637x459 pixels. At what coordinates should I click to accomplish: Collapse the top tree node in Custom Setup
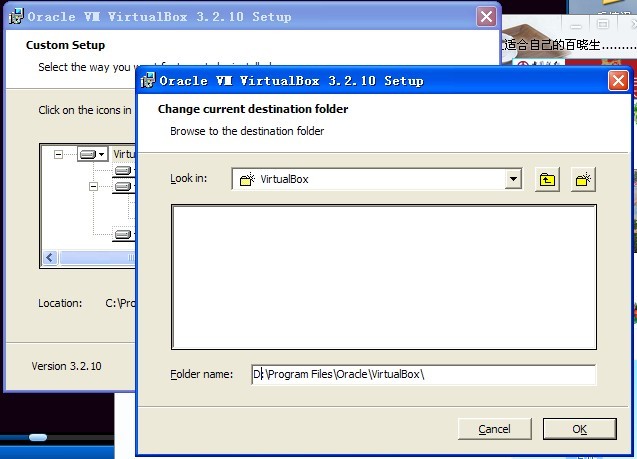(x=58, y=154)
